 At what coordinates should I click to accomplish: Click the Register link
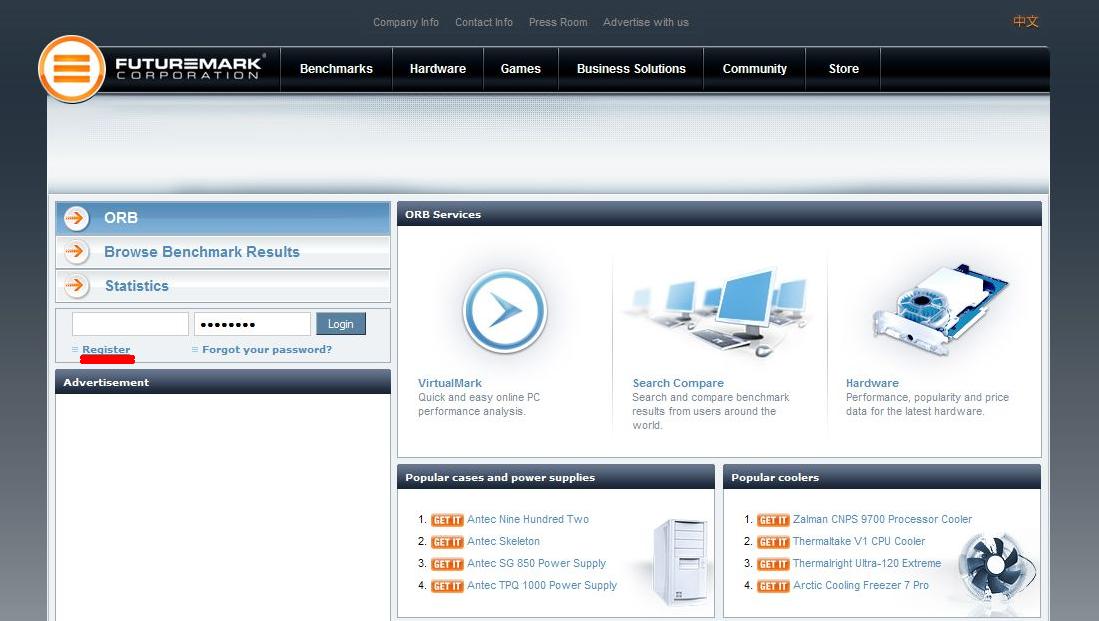pos(106,350)
